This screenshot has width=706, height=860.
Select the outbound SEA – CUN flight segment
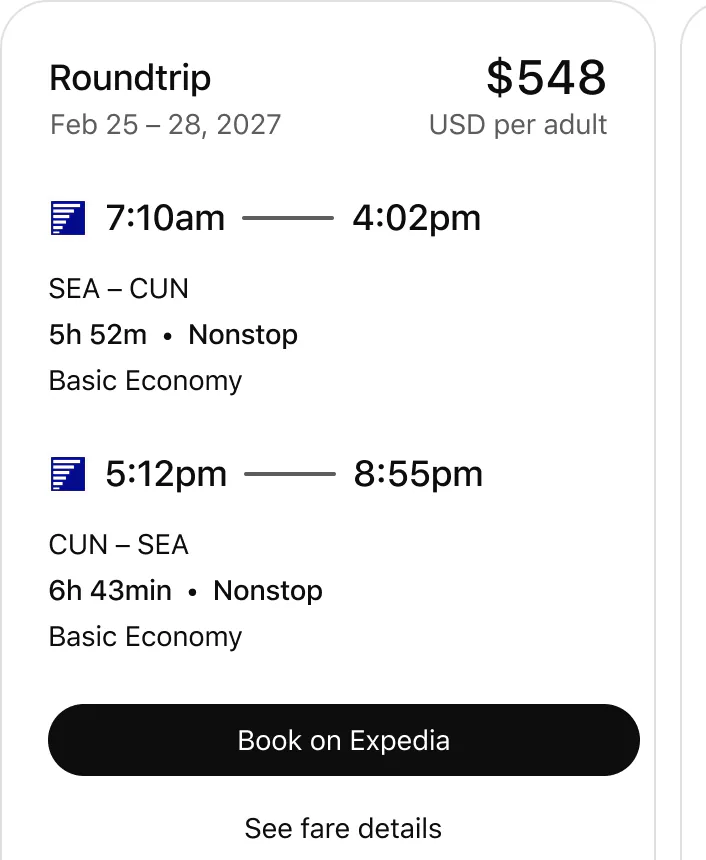pos(118,288)
